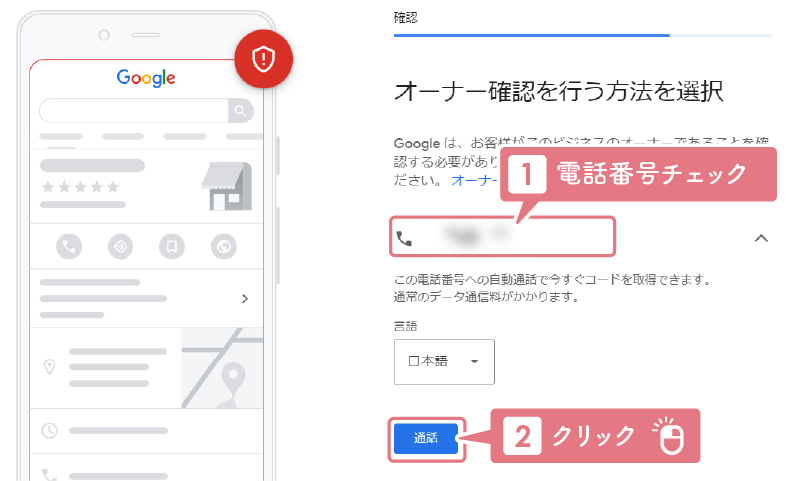Click the right chevron in business details row
The image size is (800, 481).
[x=245, y=298]
